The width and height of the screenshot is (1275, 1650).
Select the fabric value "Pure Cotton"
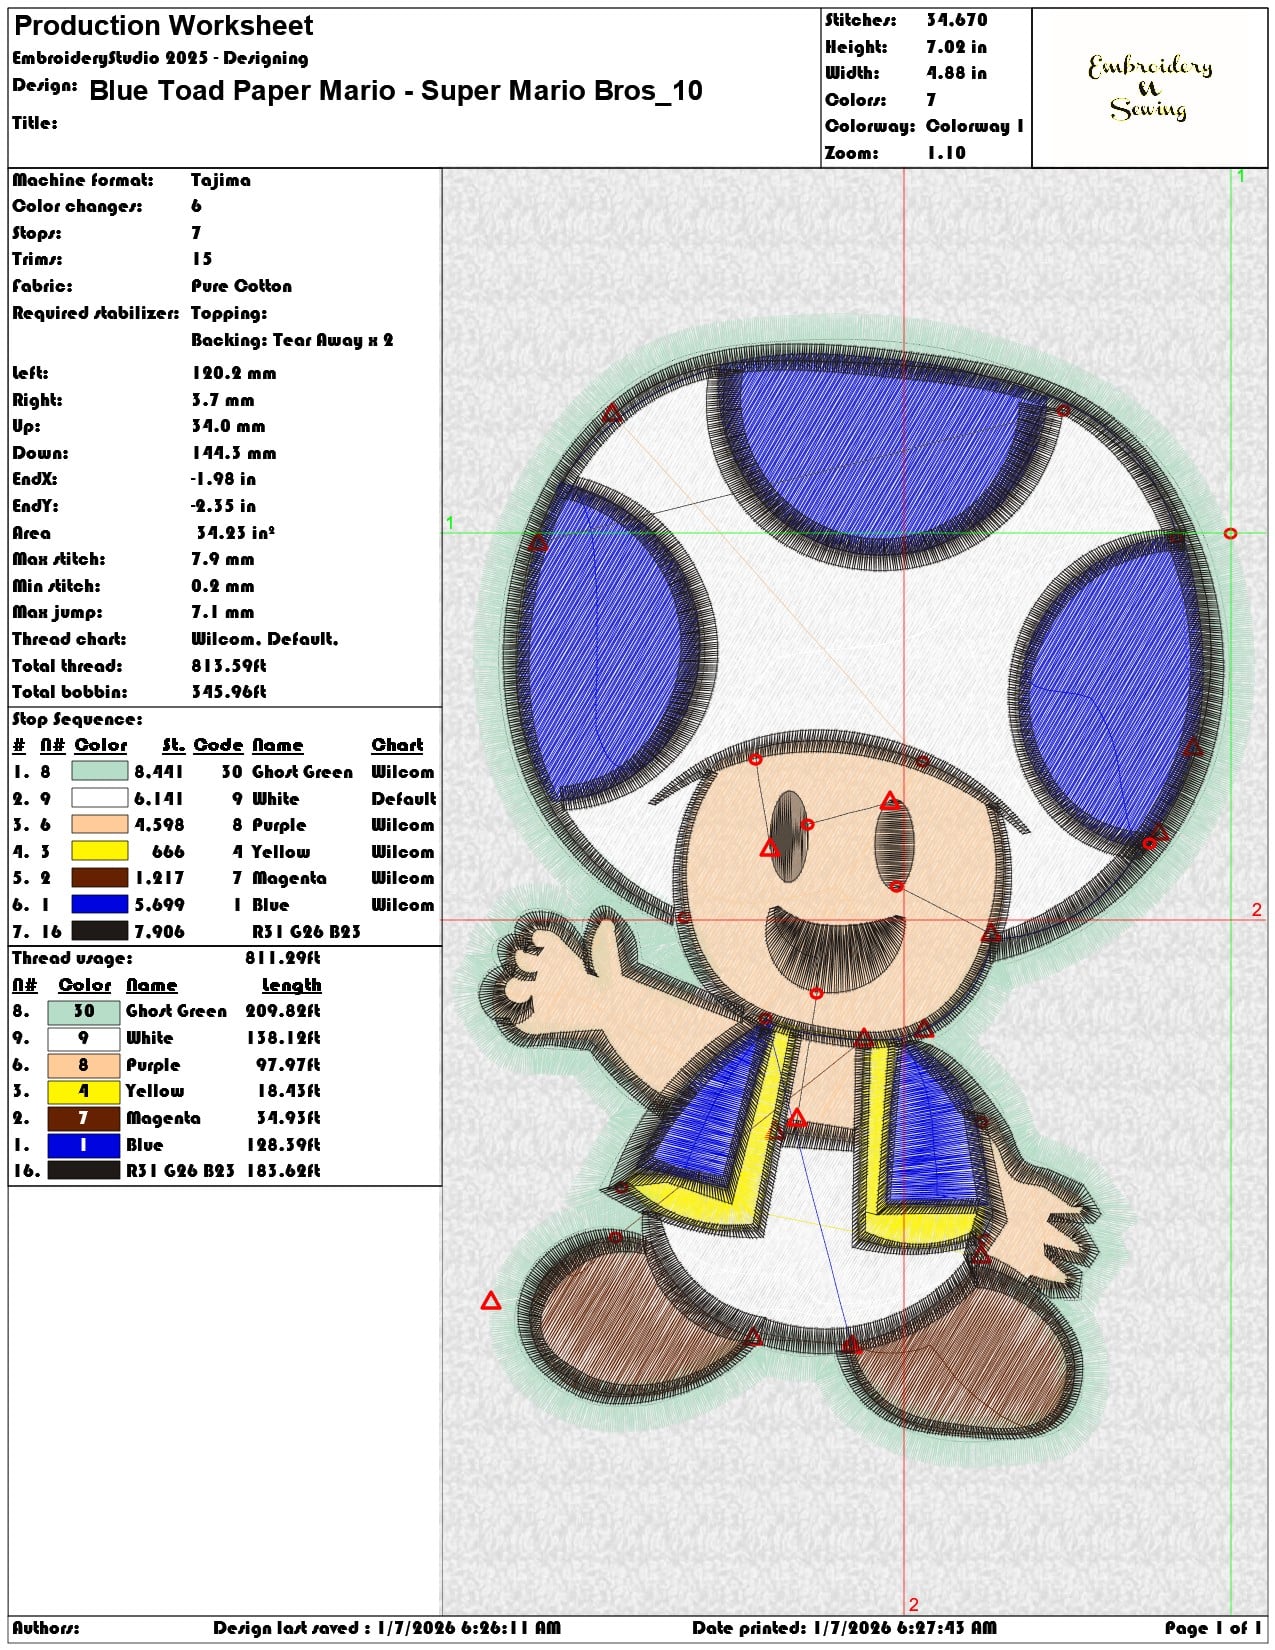click(242, 286)
